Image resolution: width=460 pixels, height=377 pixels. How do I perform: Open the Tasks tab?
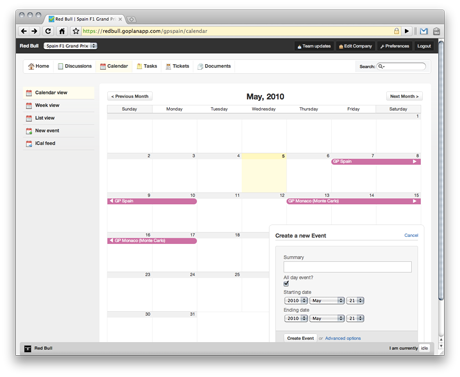click(x=147, y=66)
